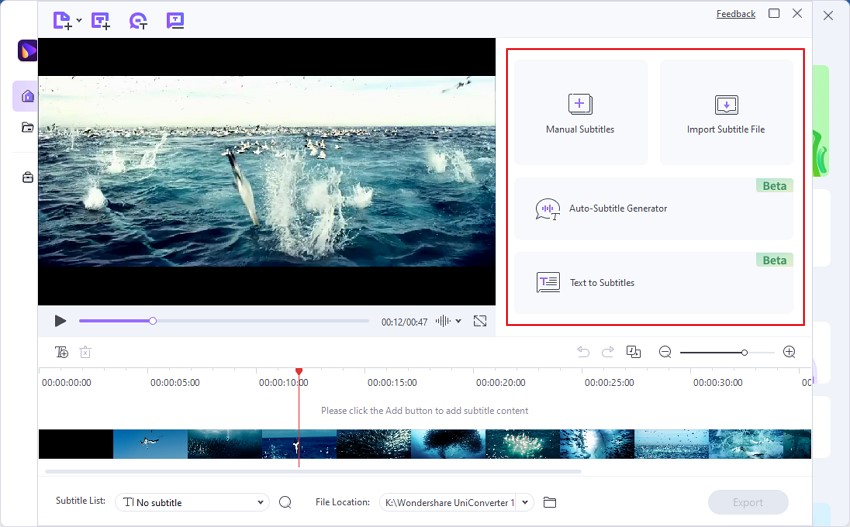
Task: Click the subtitle overlay icon beside redo
Action: pyautogui.click(x=633, y=352)
